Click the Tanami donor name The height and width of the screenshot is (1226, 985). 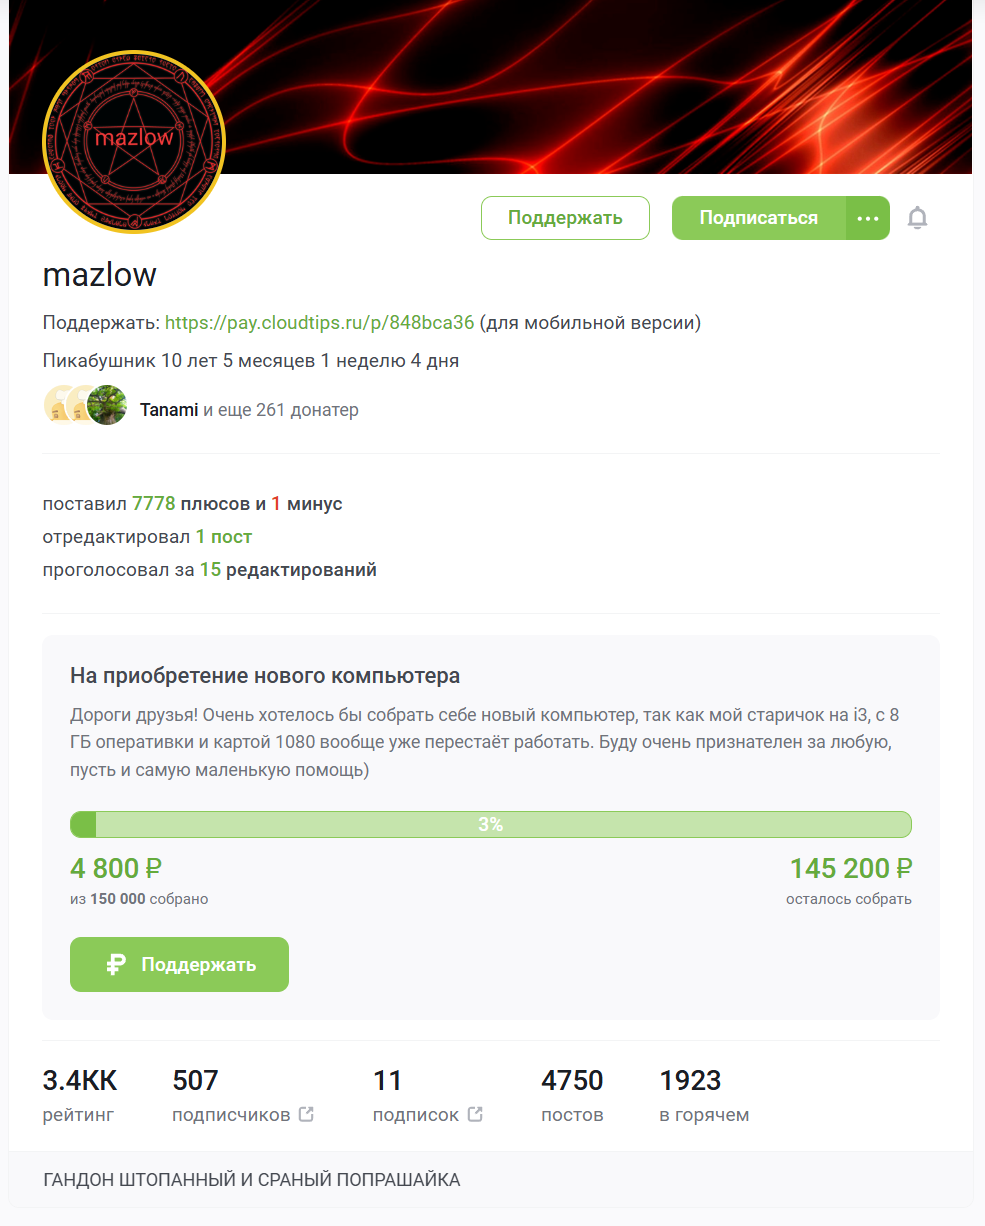[x=169, y=410]
